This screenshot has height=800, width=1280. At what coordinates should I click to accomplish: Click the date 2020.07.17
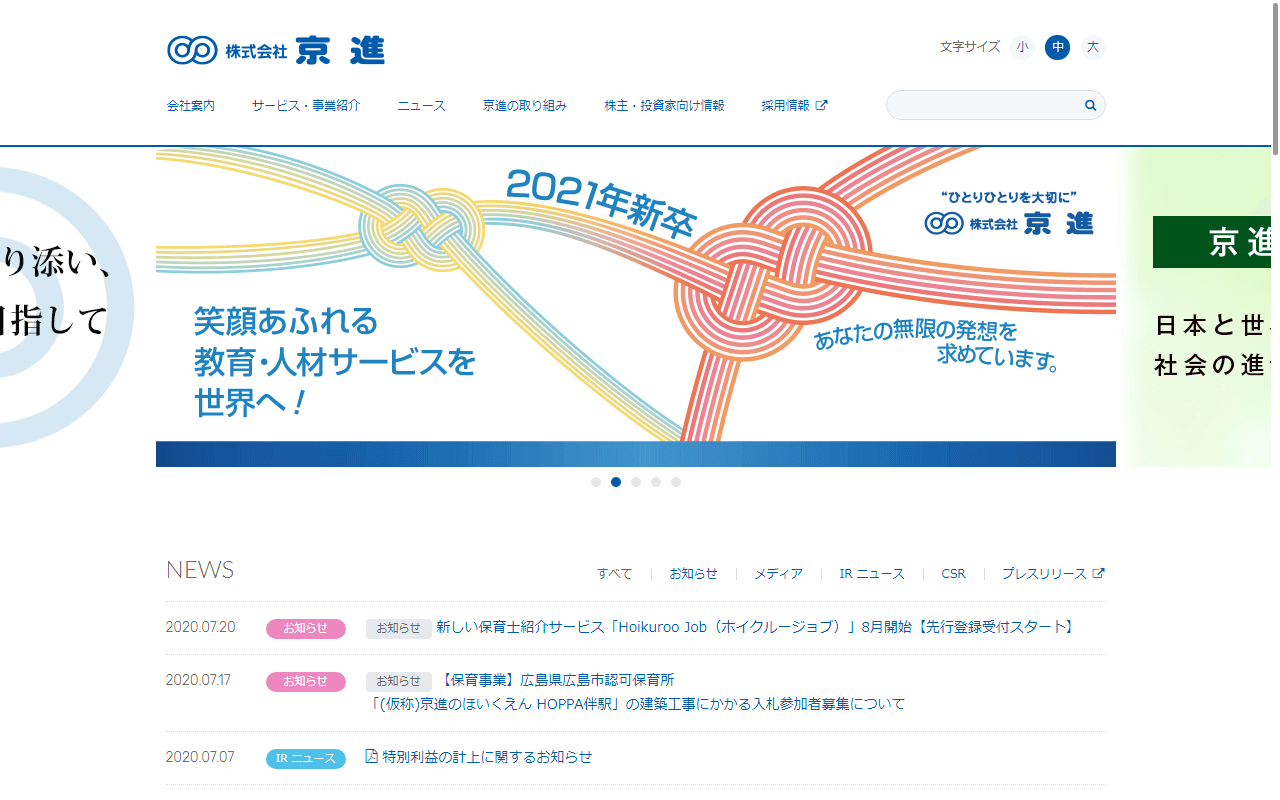point(198,680)
